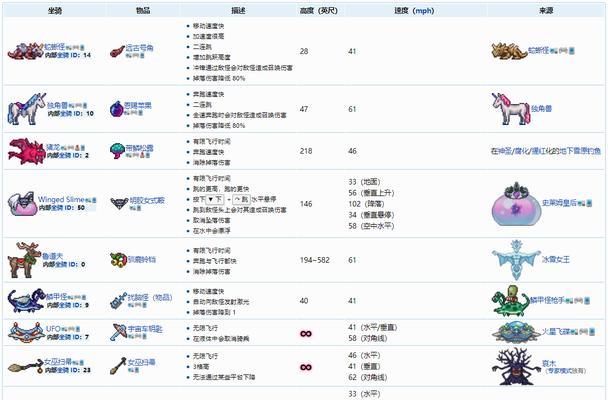
Task: Click the 远古号角 Ancient Horn item icon
Action: (117, 52)
